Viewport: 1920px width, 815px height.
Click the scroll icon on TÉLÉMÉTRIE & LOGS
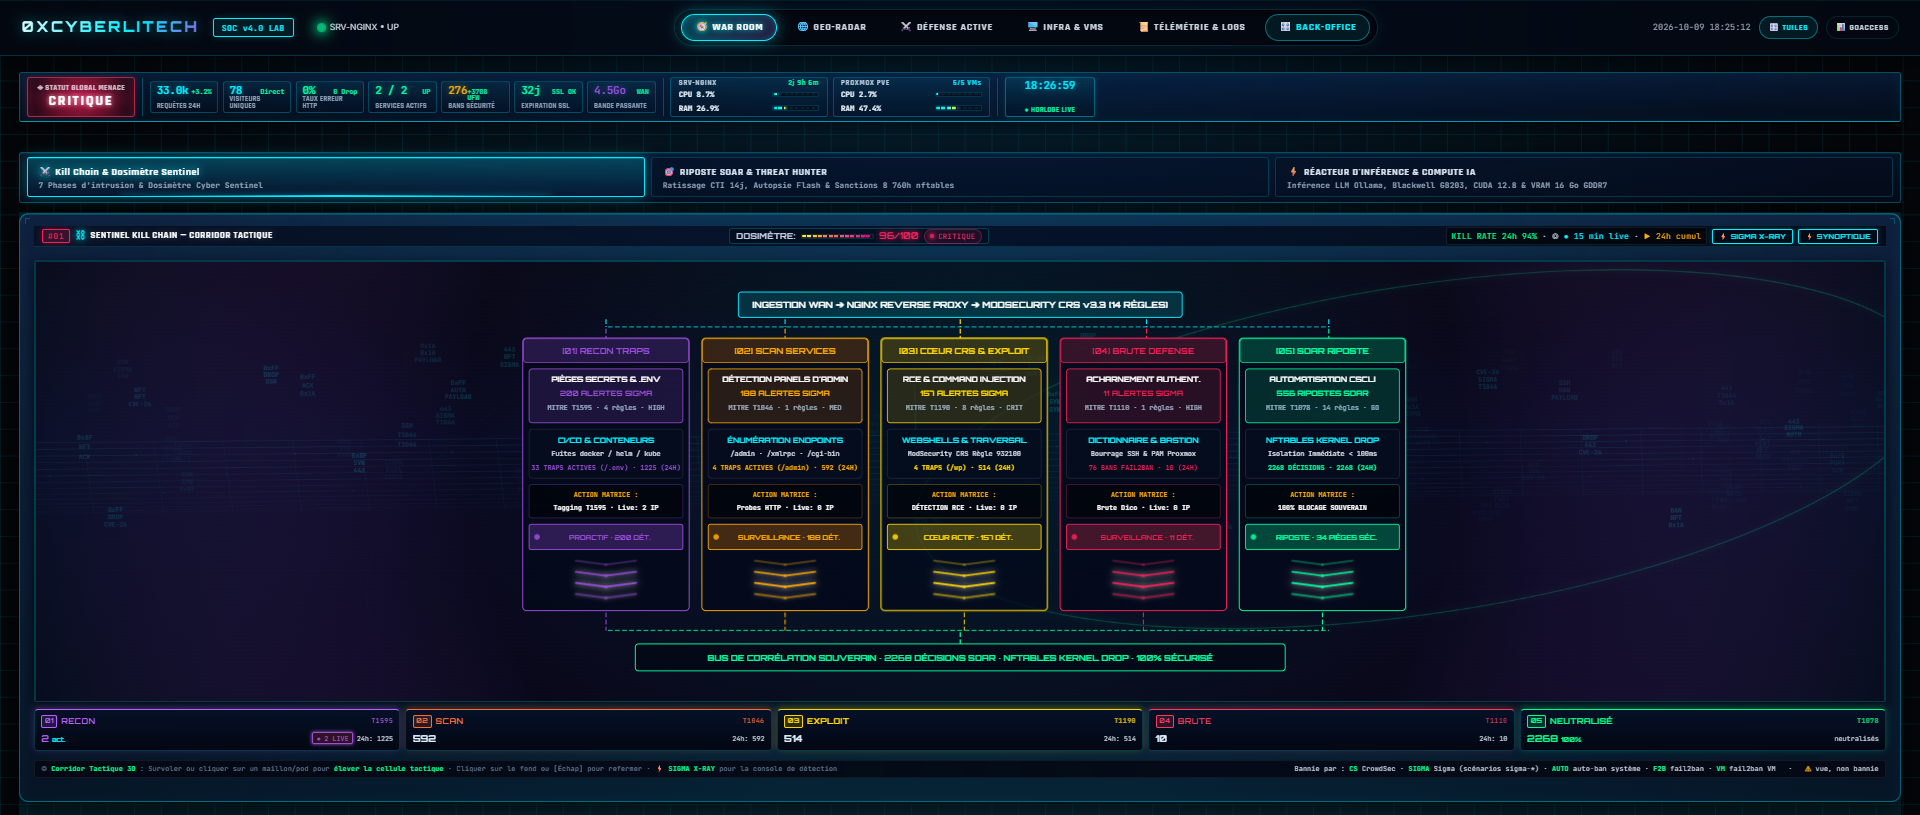tap(1143, 27)
